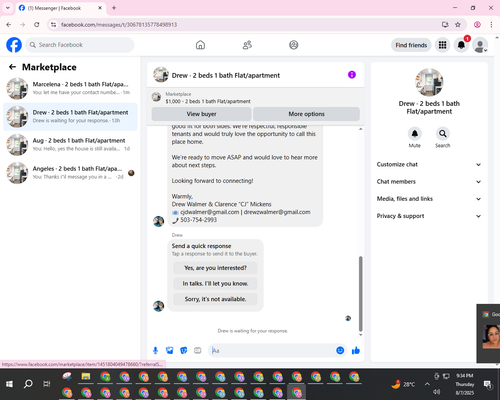
Task: Choose a sticker icon
Action: click(x=184, y=350)
